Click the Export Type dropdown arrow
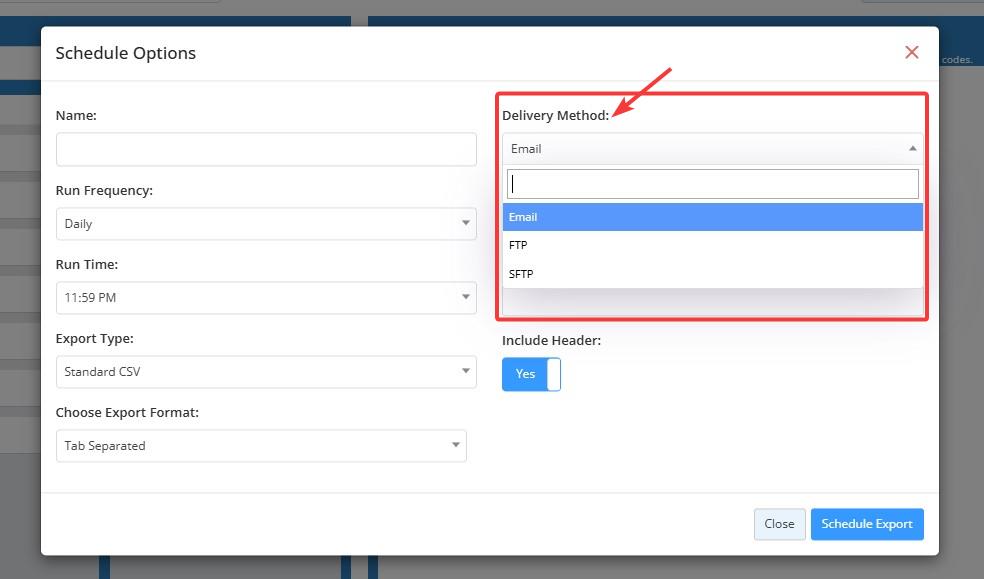The height and width of the screenshot is (579, 984). [x=466, y=371]
